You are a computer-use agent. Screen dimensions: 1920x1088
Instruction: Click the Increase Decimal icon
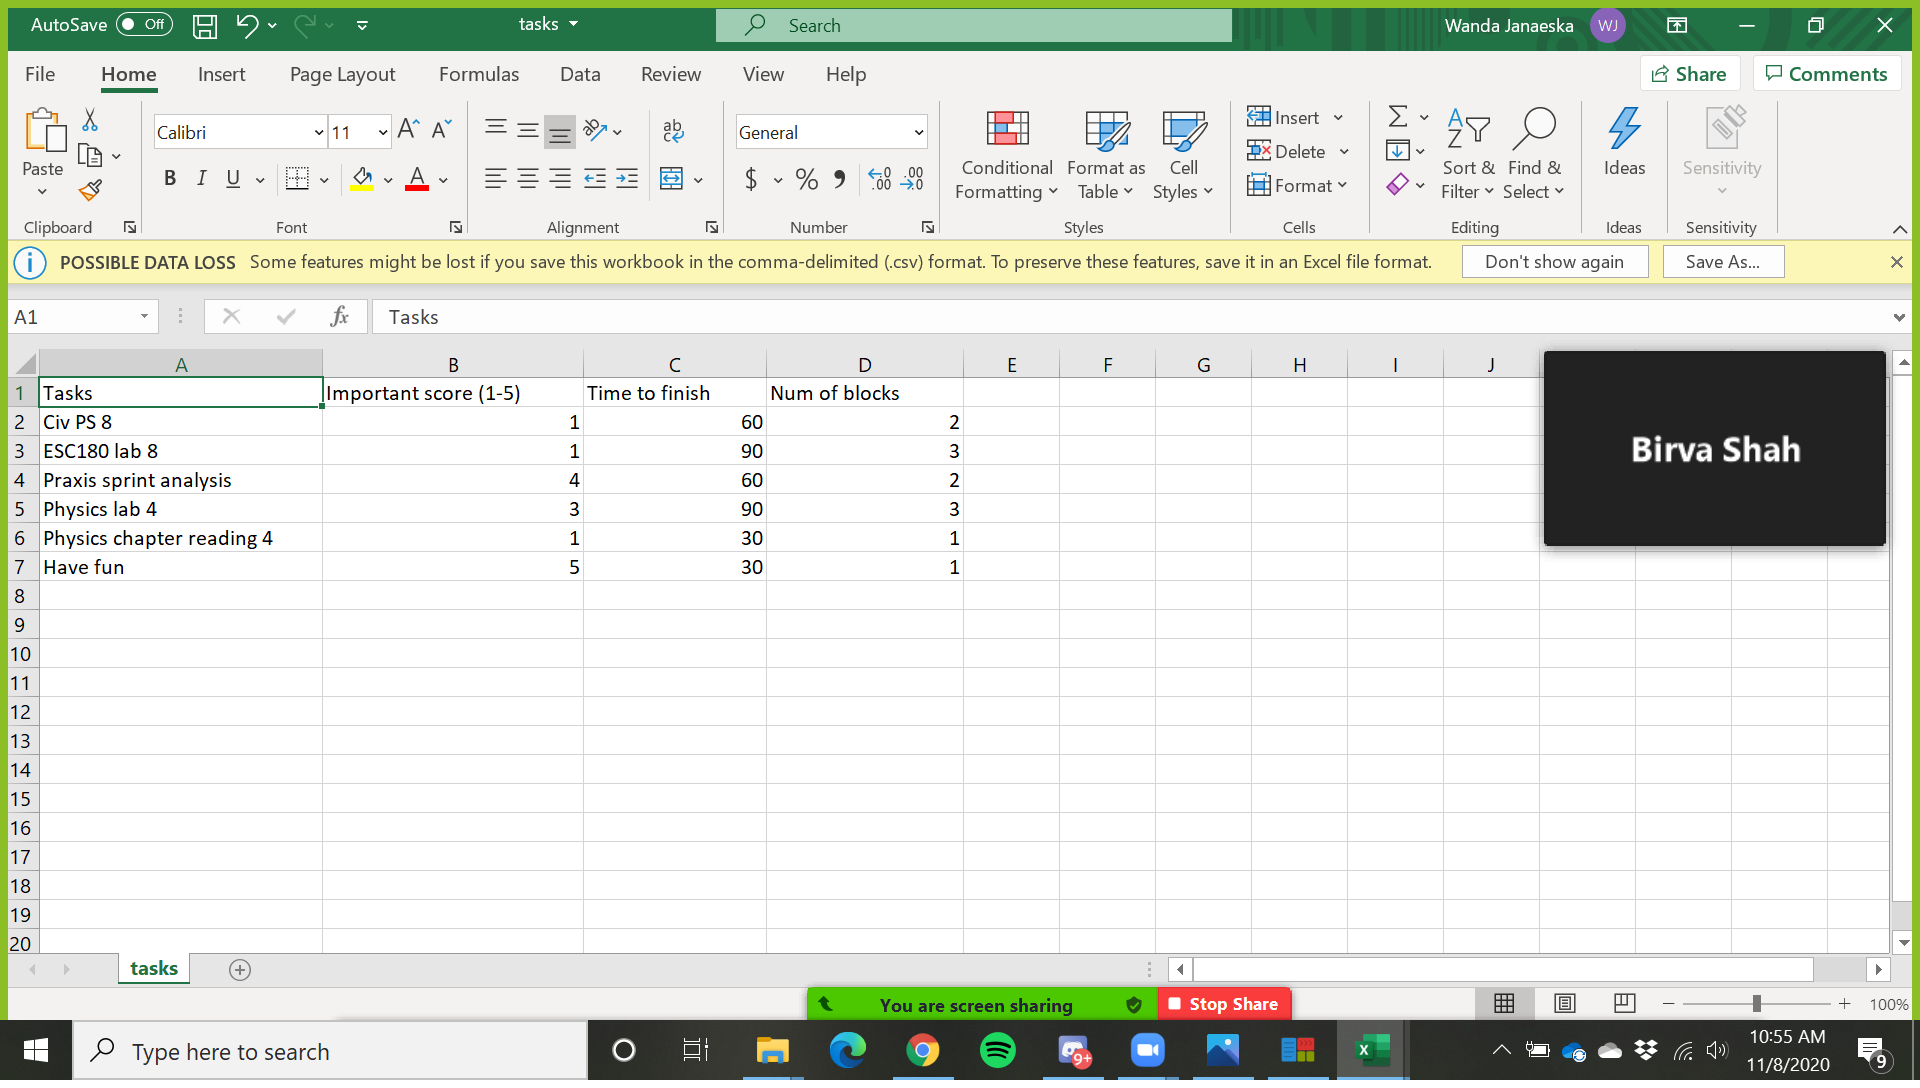(x=879, y=180)
